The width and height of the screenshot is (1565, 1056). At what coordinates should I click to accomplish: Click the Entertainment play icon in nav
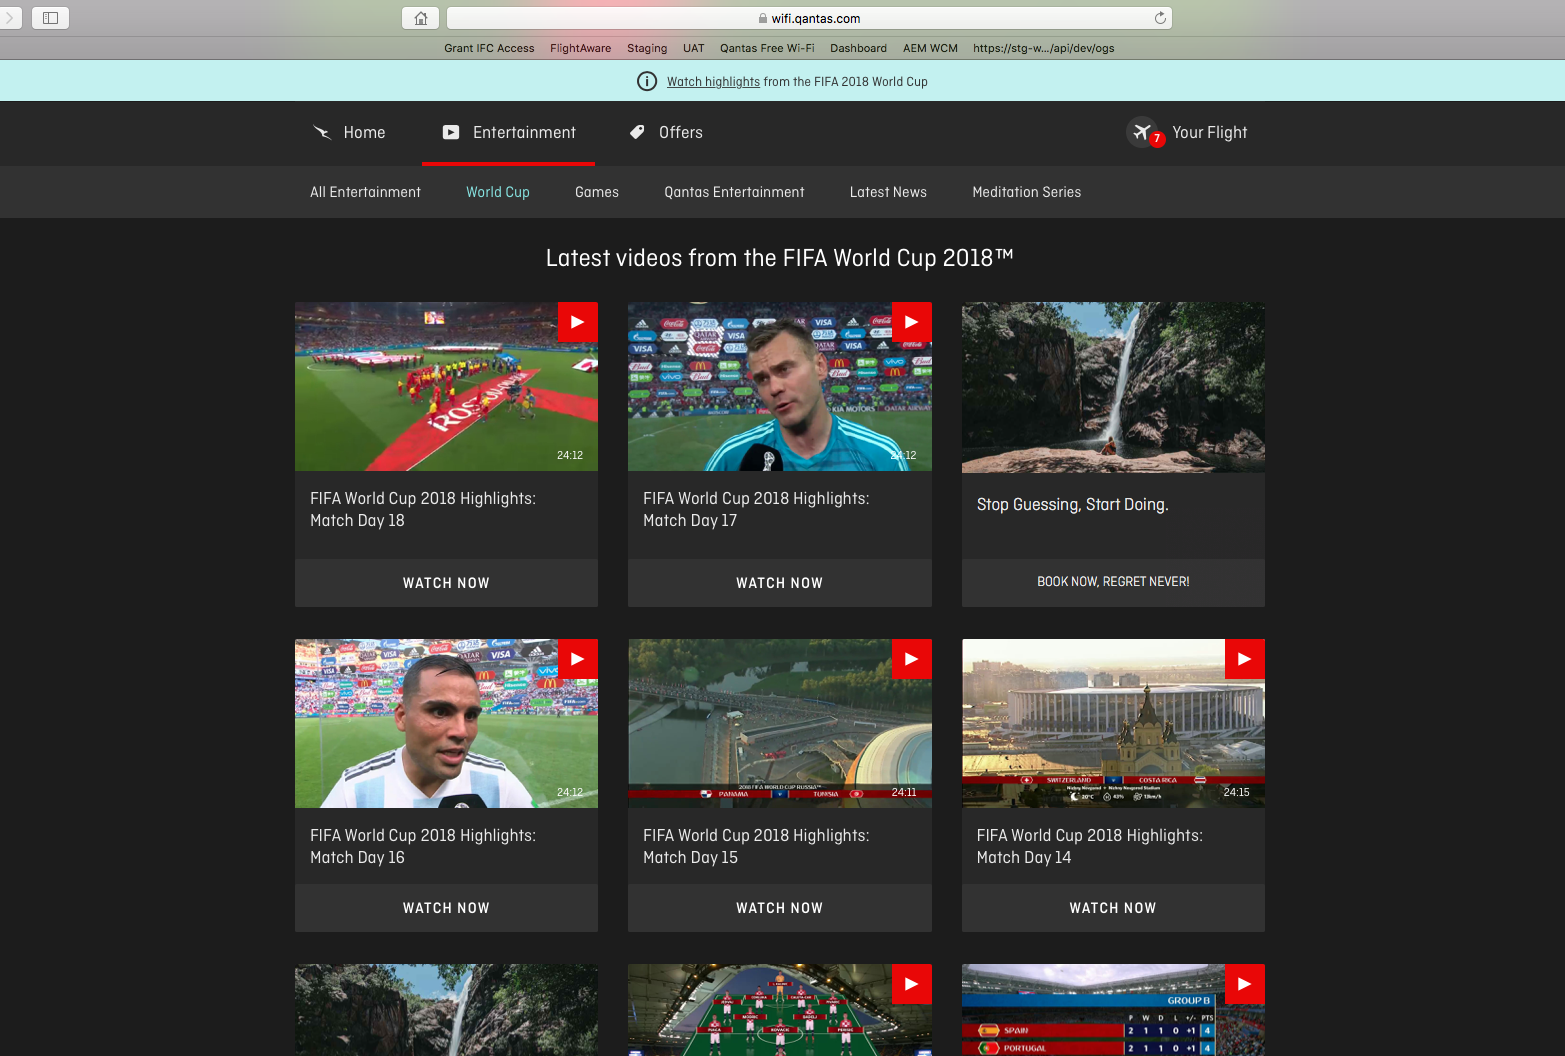[x=451, y=132]
